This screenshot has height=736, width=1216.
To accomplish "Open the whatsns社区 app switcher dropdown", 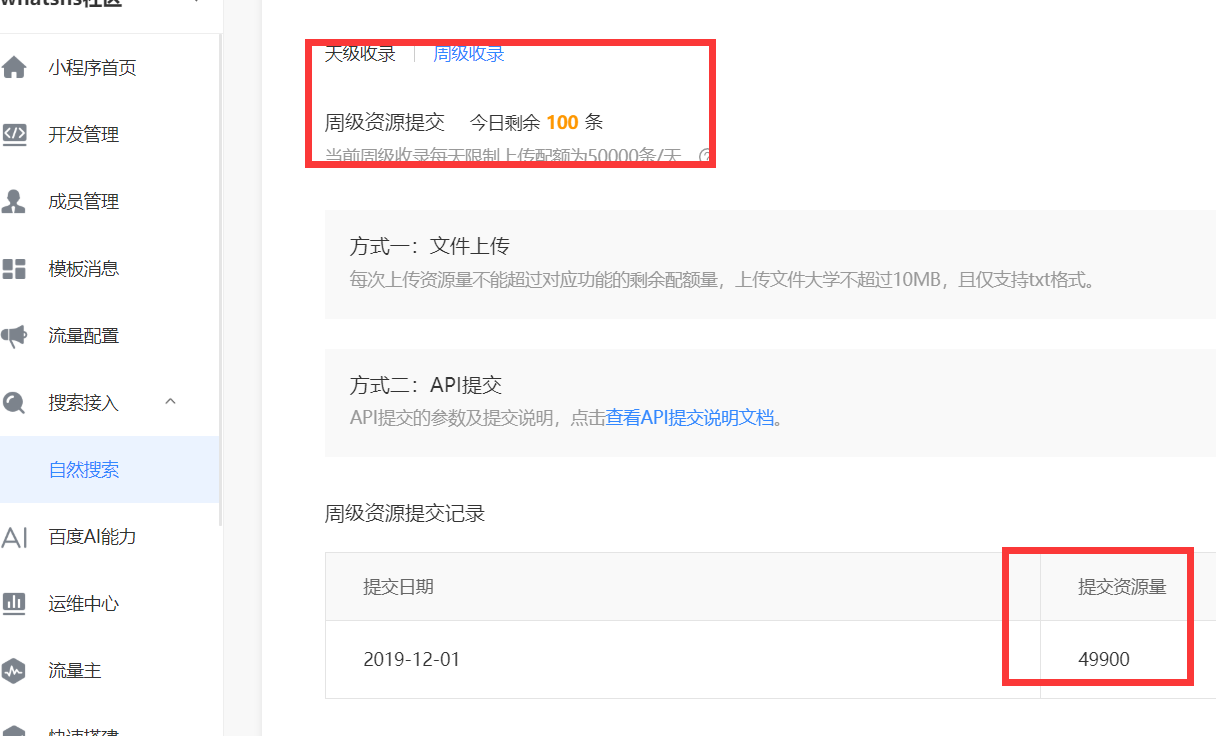I will (196, 3).
